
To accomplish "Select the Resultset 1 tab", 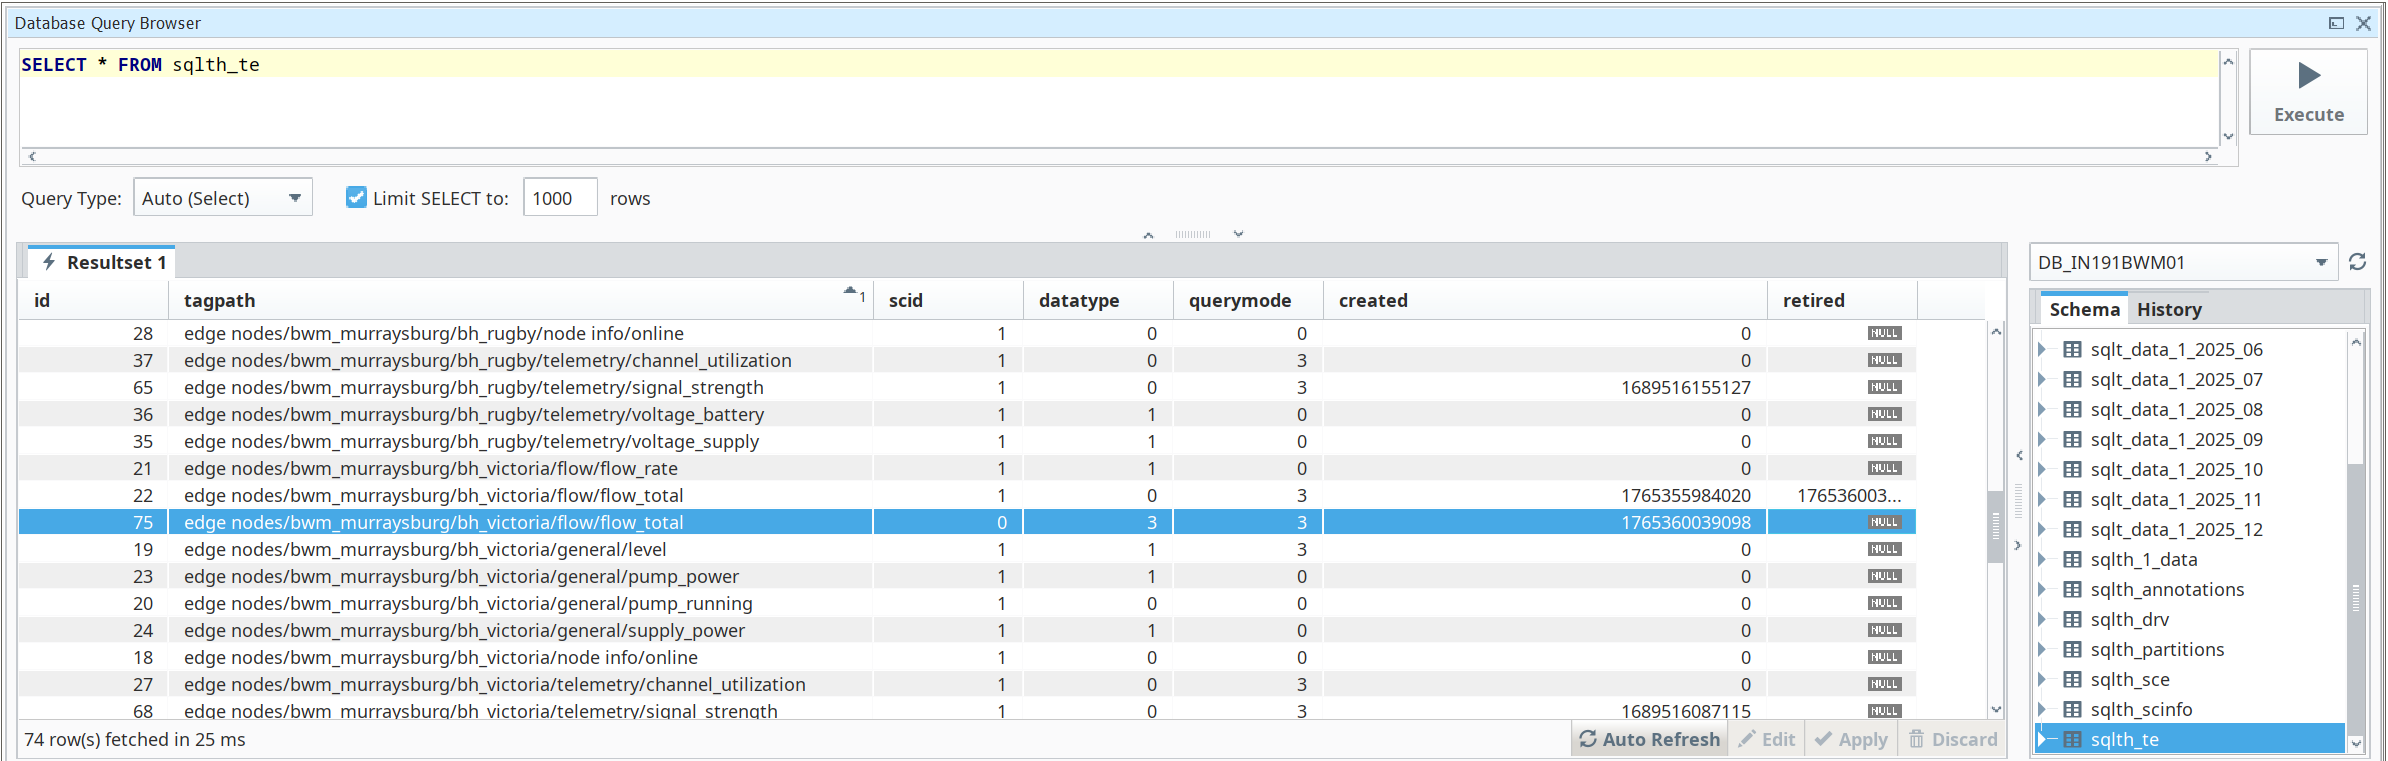I will [x=102, y=262].
